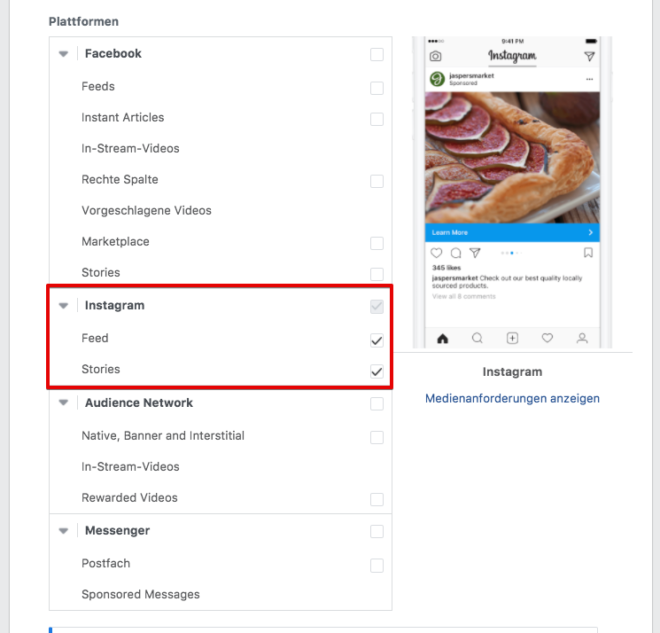Collapse the Messenger placements section
The image size is (660, 633).
[64, 531]
